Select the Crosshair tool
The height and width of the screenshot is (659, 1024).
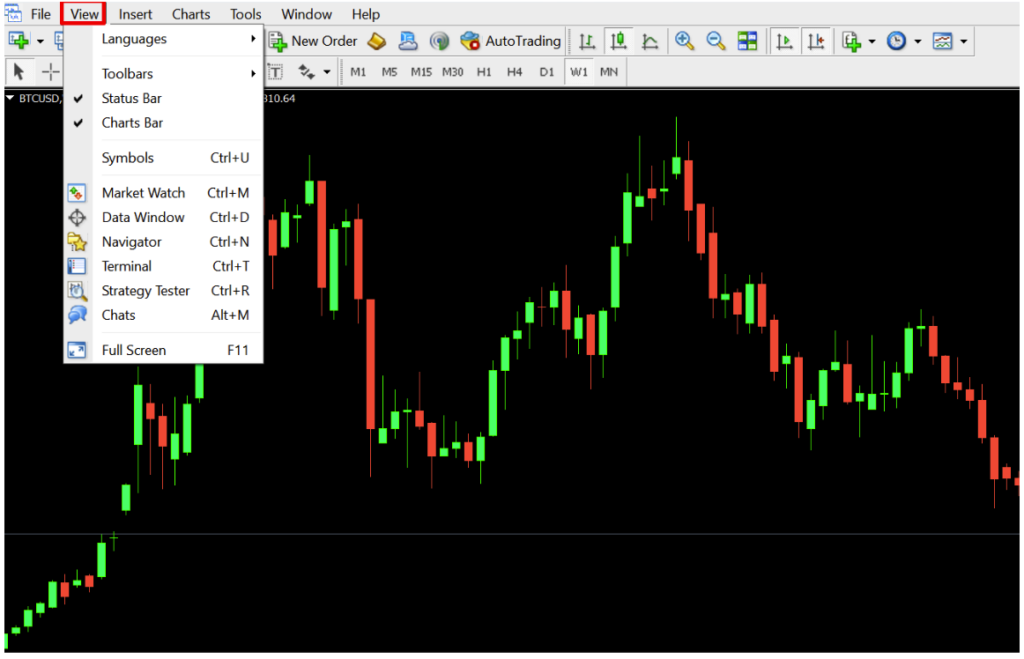tap(50, 72)
